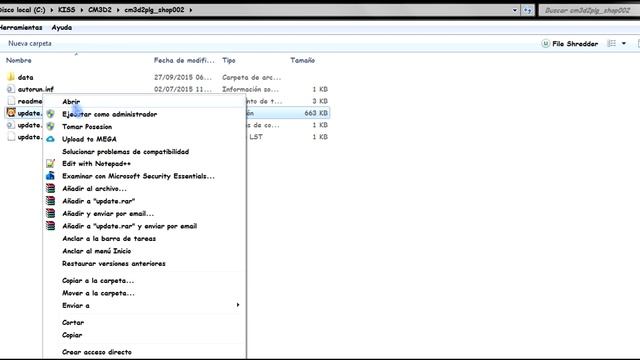Expand the arrow after cm3d2plg_shop002 in path

tap(191, 10)
